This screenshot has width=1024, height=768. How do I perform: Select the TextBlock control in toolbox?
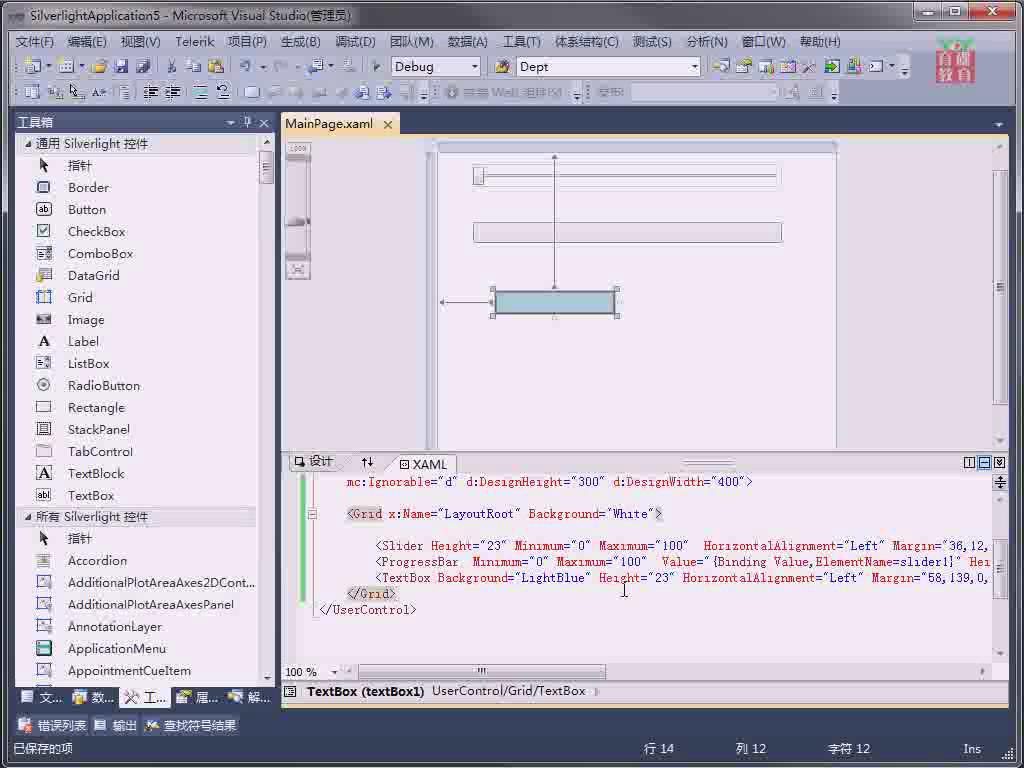(x=95, y=473)
